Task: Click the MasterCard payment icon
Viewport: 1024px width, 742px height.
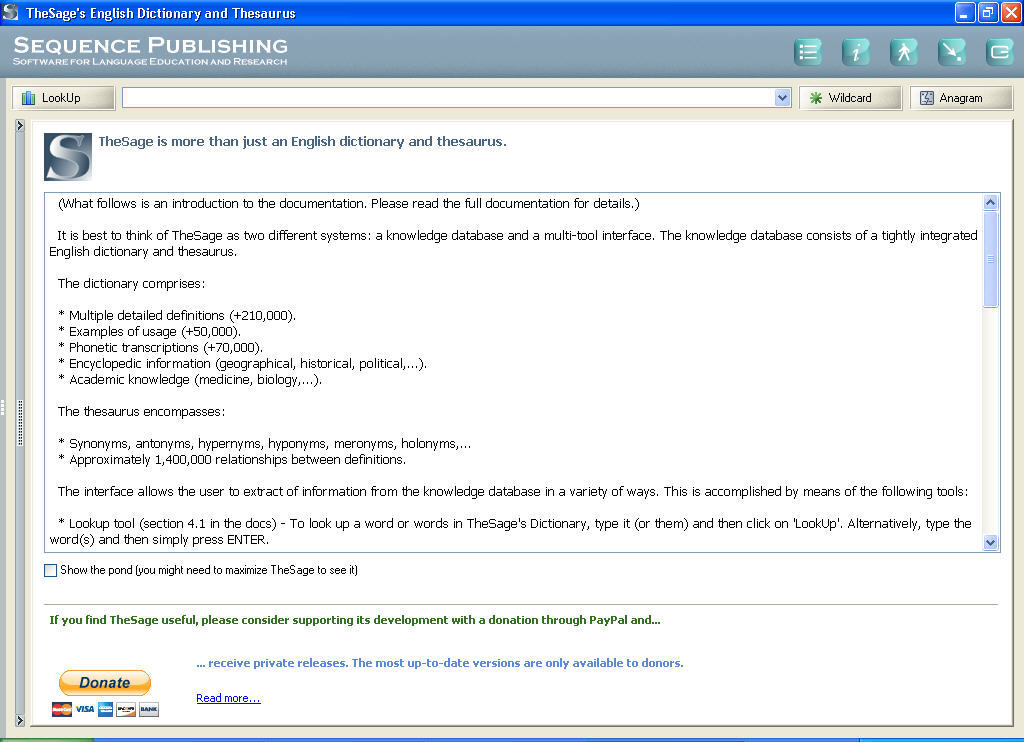Action: pyautogui.click(x=62, y=709)
